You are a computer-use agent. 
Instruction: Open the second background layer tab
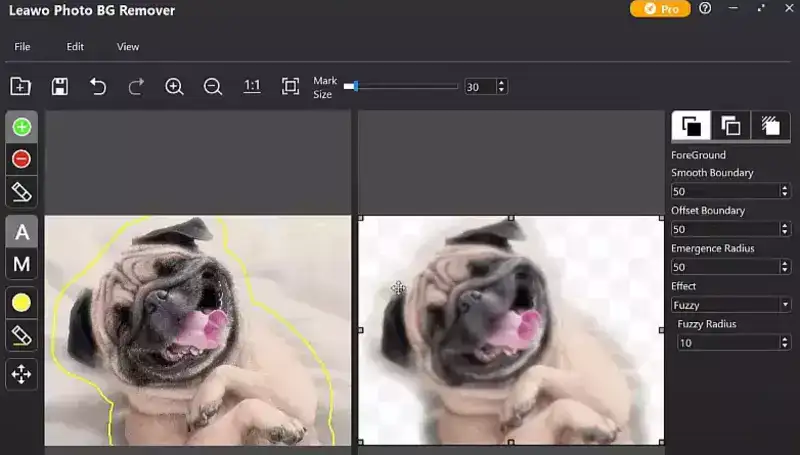[x=731, y=125]
